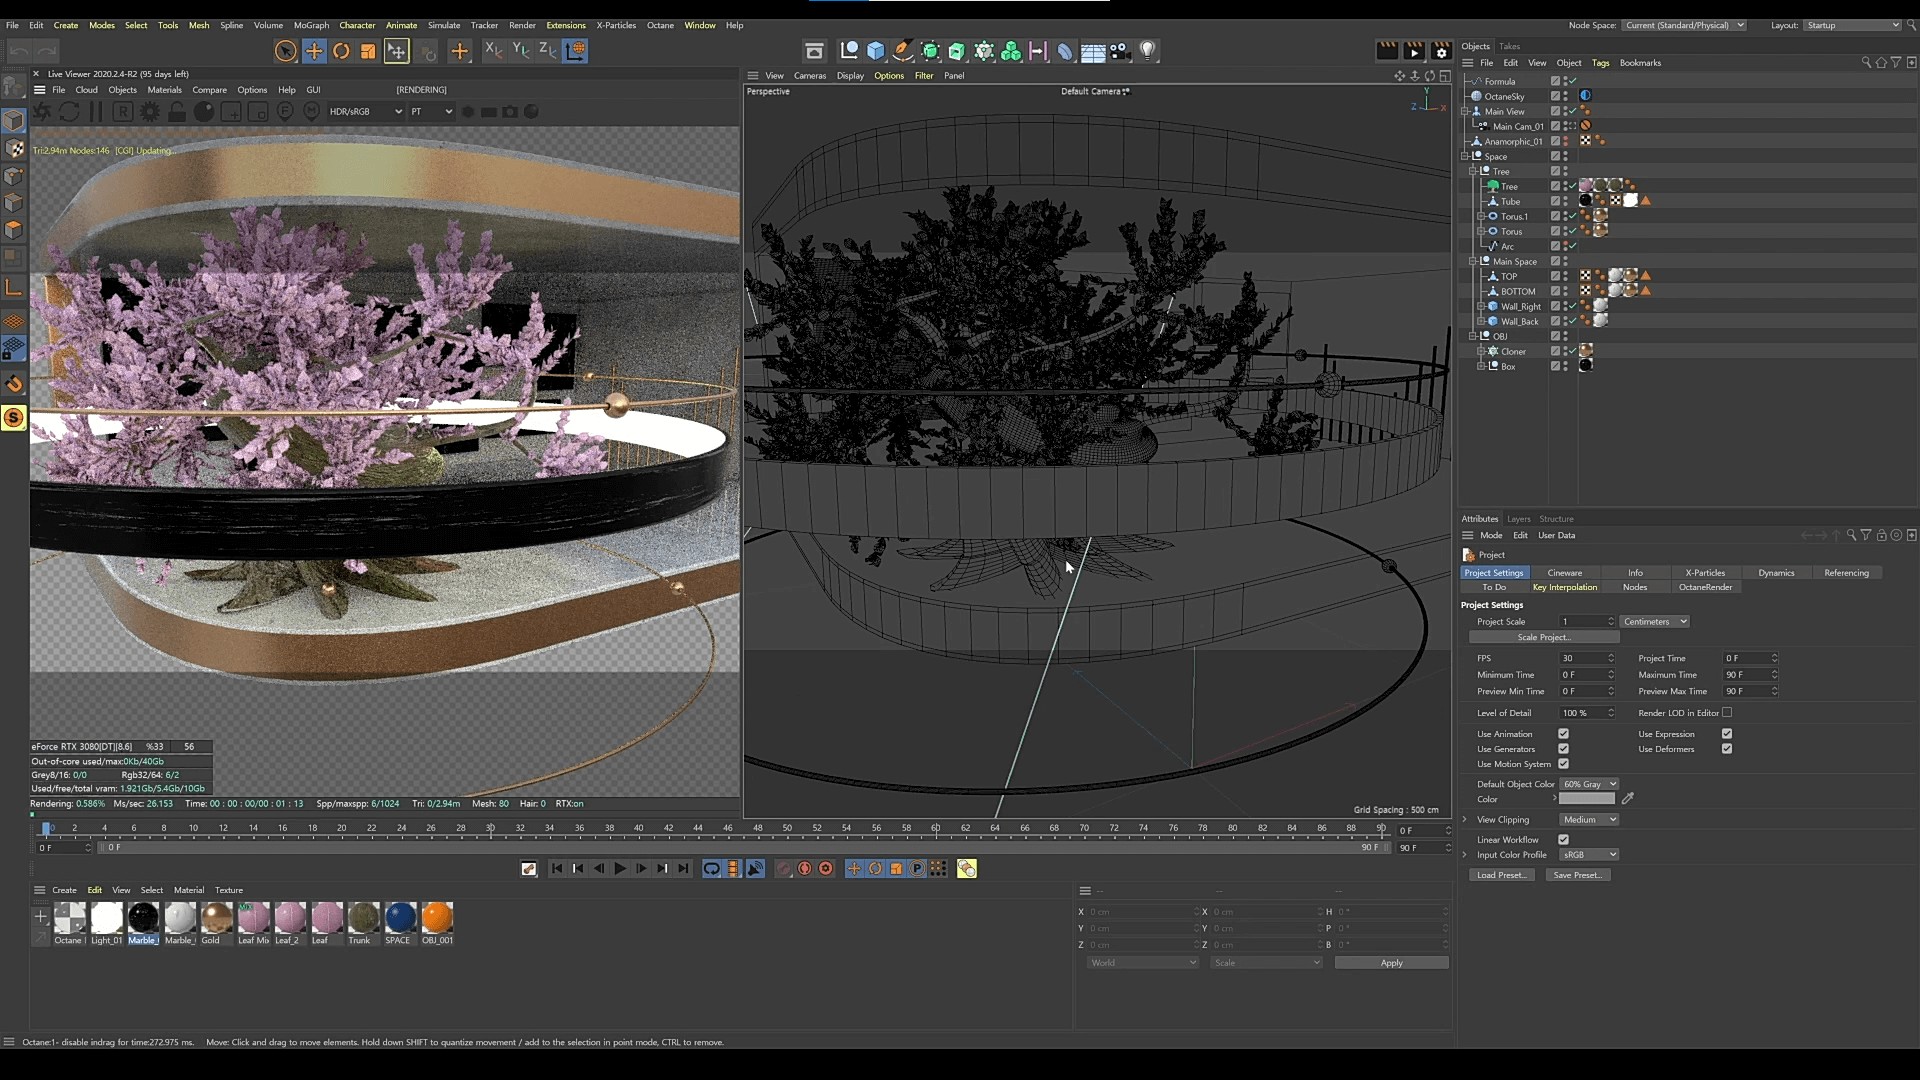This screenshot has height=1080, width=1920.
Task: Open the Takes tab next to Objects
Action: point(1509,46)
